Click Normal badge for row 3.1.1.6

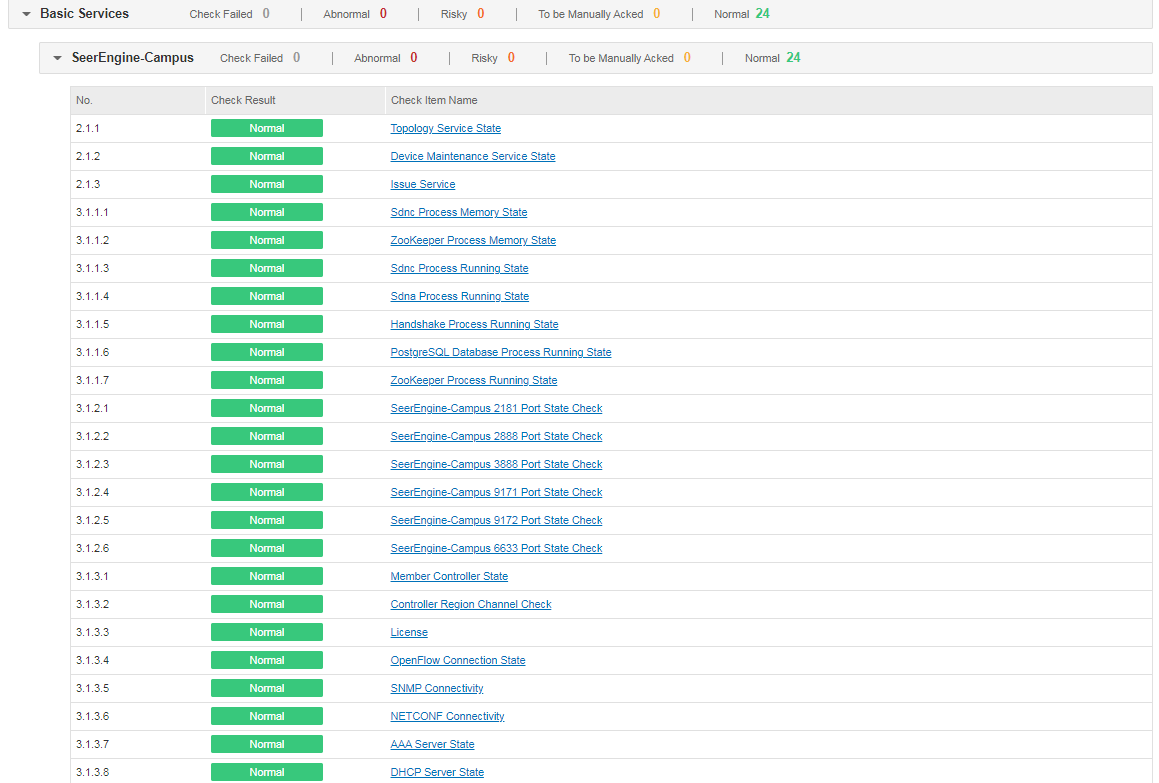pyautogui.click(x=267, y=352)
